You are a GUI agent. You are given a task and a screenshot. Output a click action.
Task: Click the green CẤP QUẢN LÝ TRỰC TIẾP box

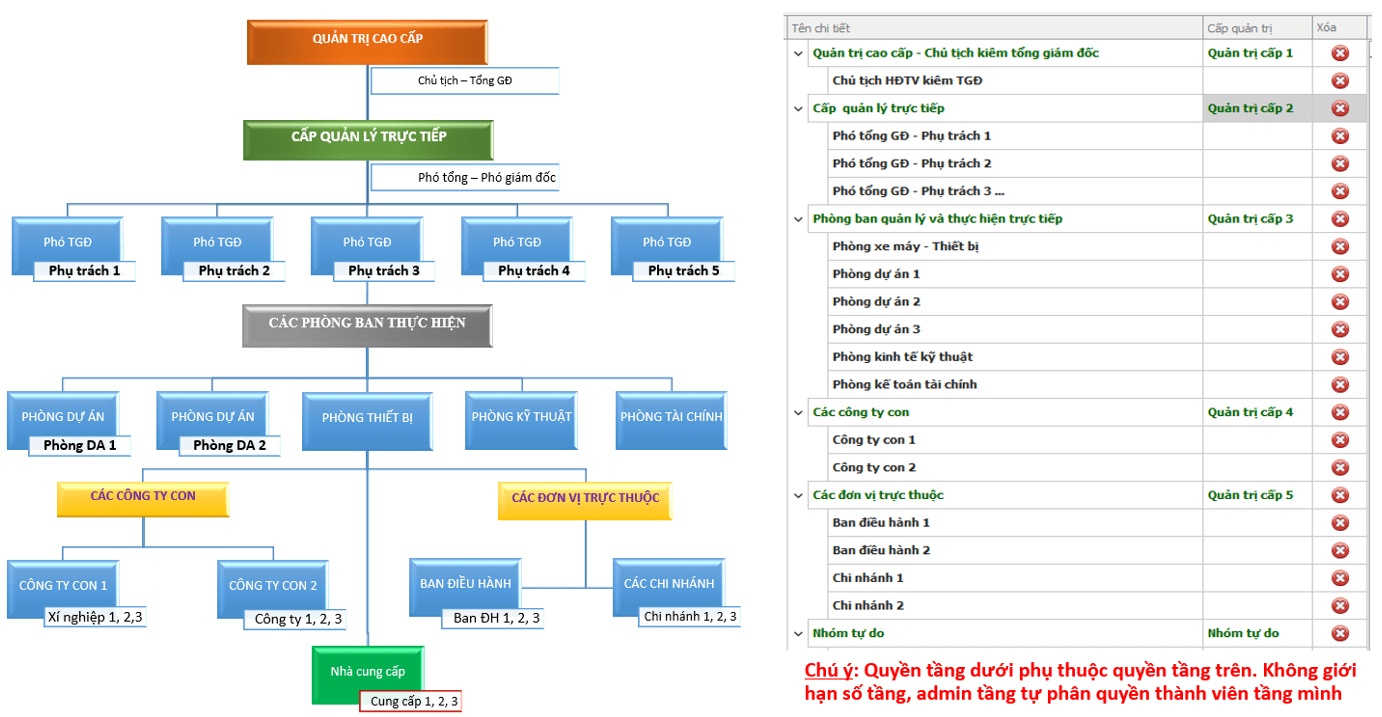point(368,139)
